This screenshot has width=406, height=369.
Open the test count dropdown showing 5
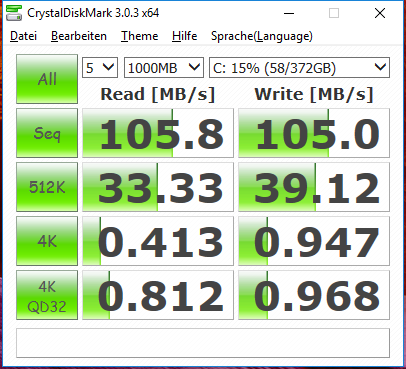(x=100, y=68)
